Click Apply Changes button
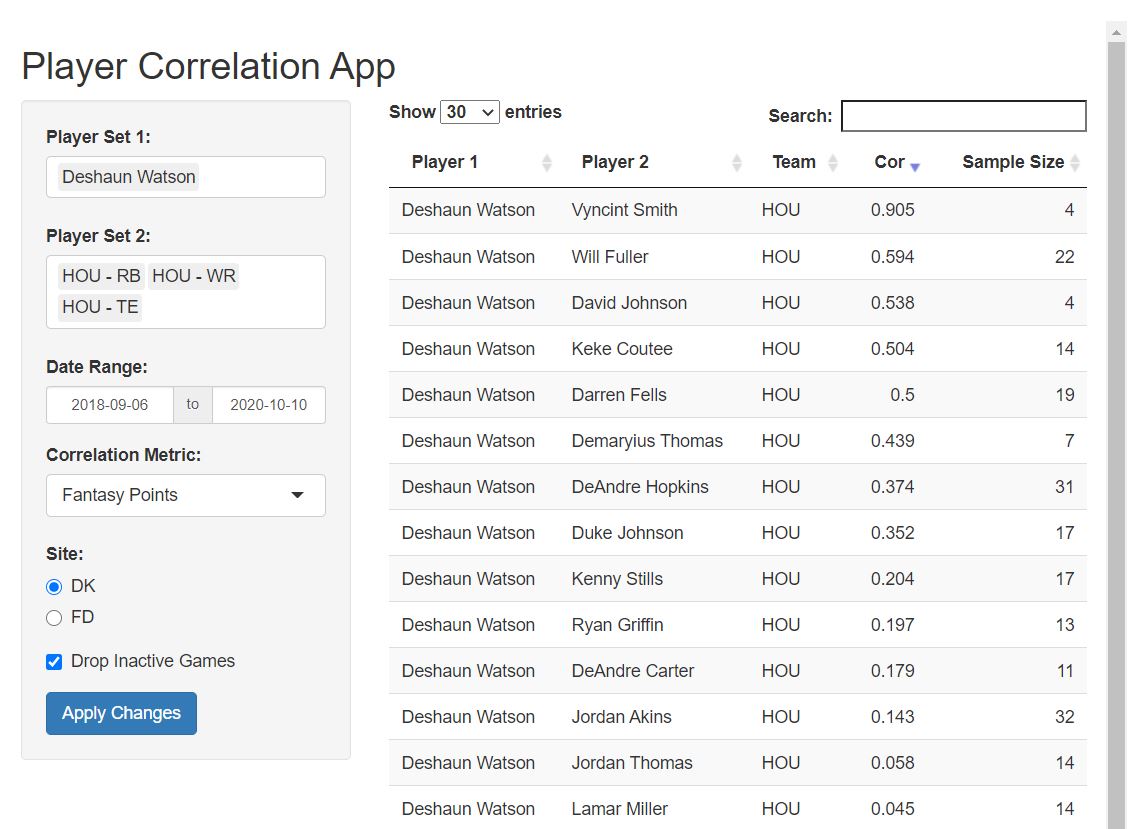The width and height of the screenshot is (1135, 829). [122, 713]
